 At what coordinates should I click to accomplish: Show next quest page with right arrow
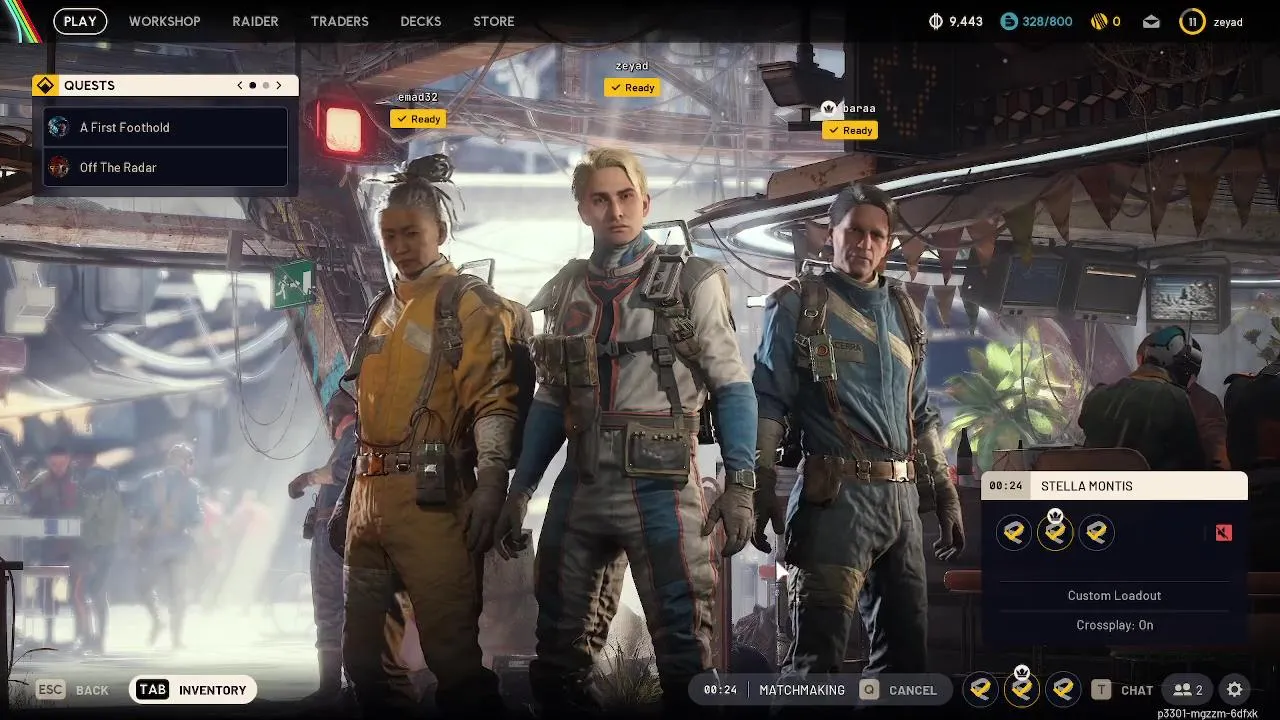(x=279, y=86)
